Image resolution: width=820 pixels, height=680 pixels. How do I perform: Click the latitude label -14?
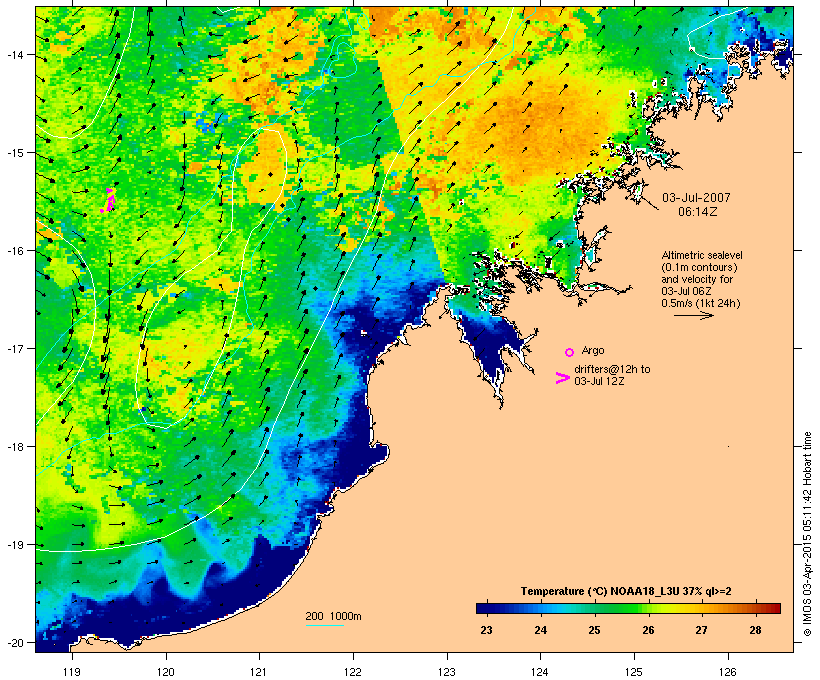pos(14,55)
